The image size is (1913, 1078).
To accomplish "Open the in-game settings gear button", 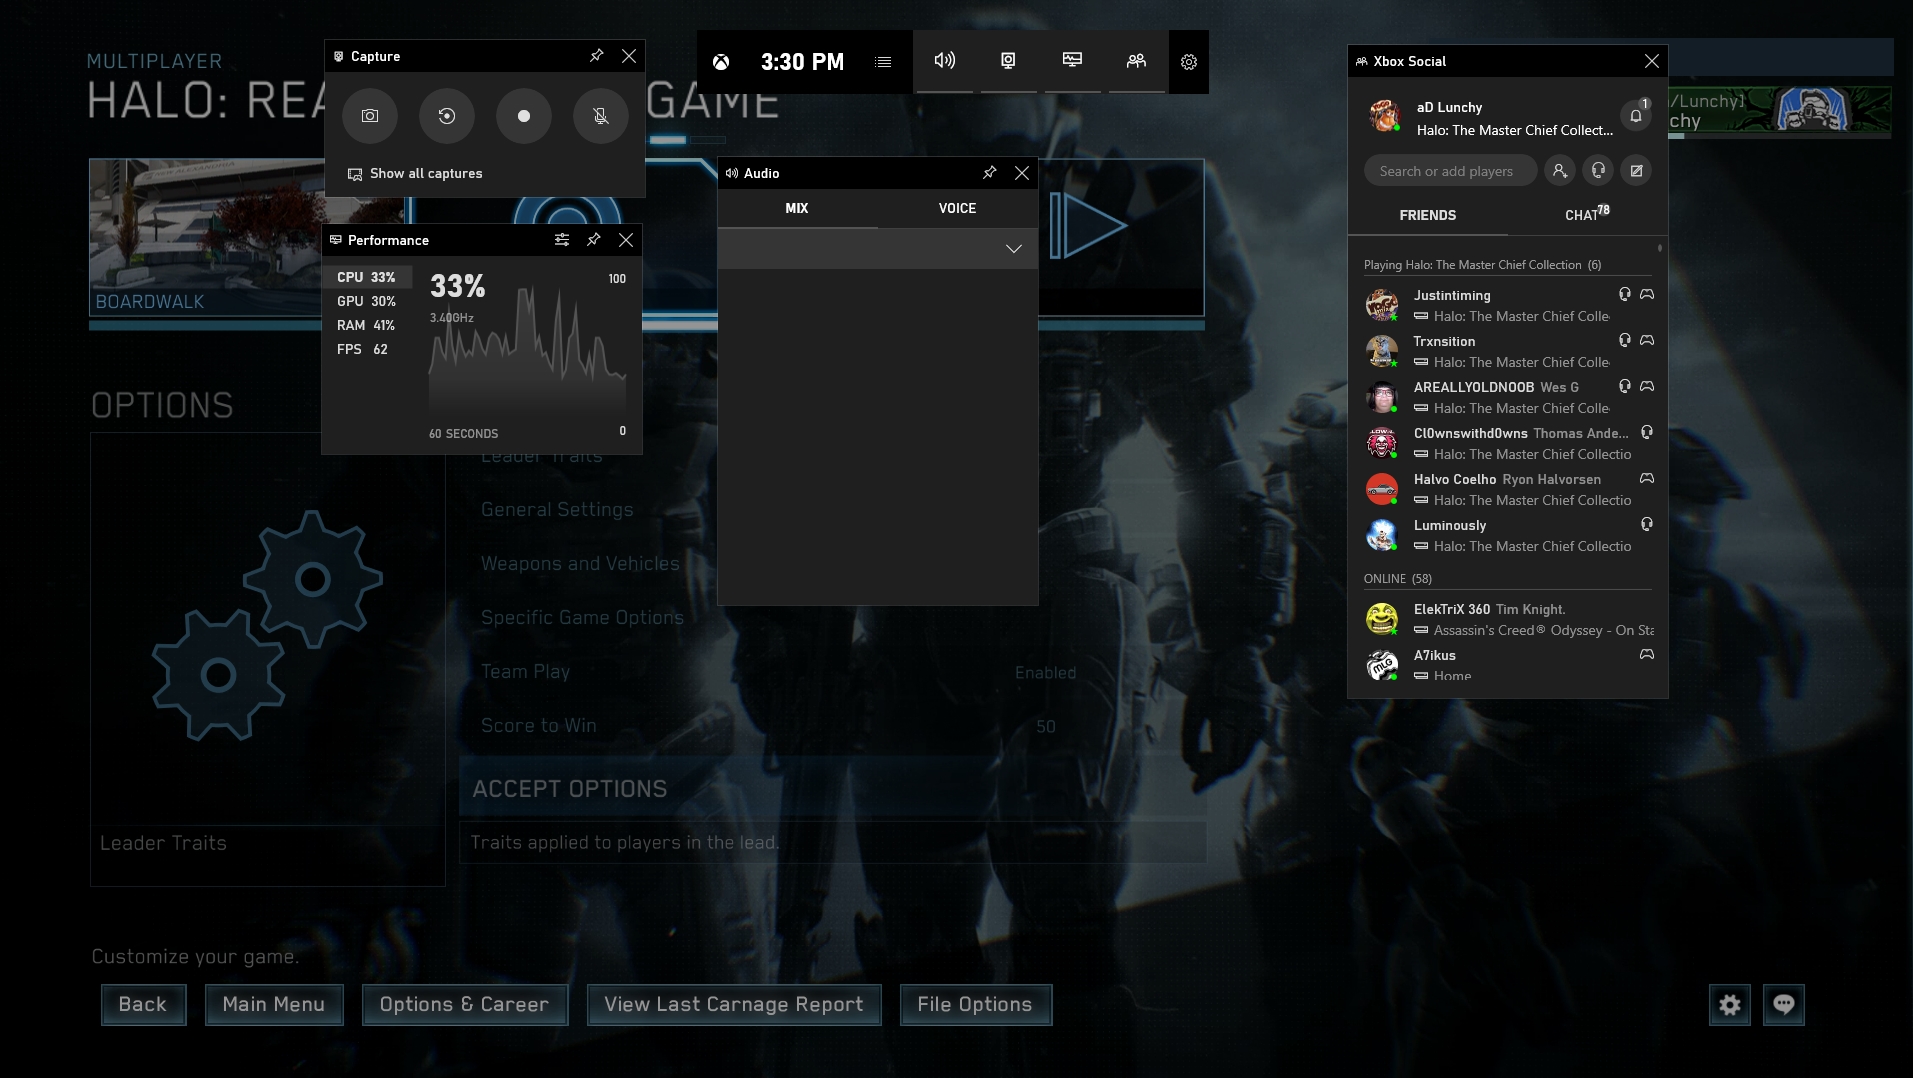I will pos(1730,1005).
